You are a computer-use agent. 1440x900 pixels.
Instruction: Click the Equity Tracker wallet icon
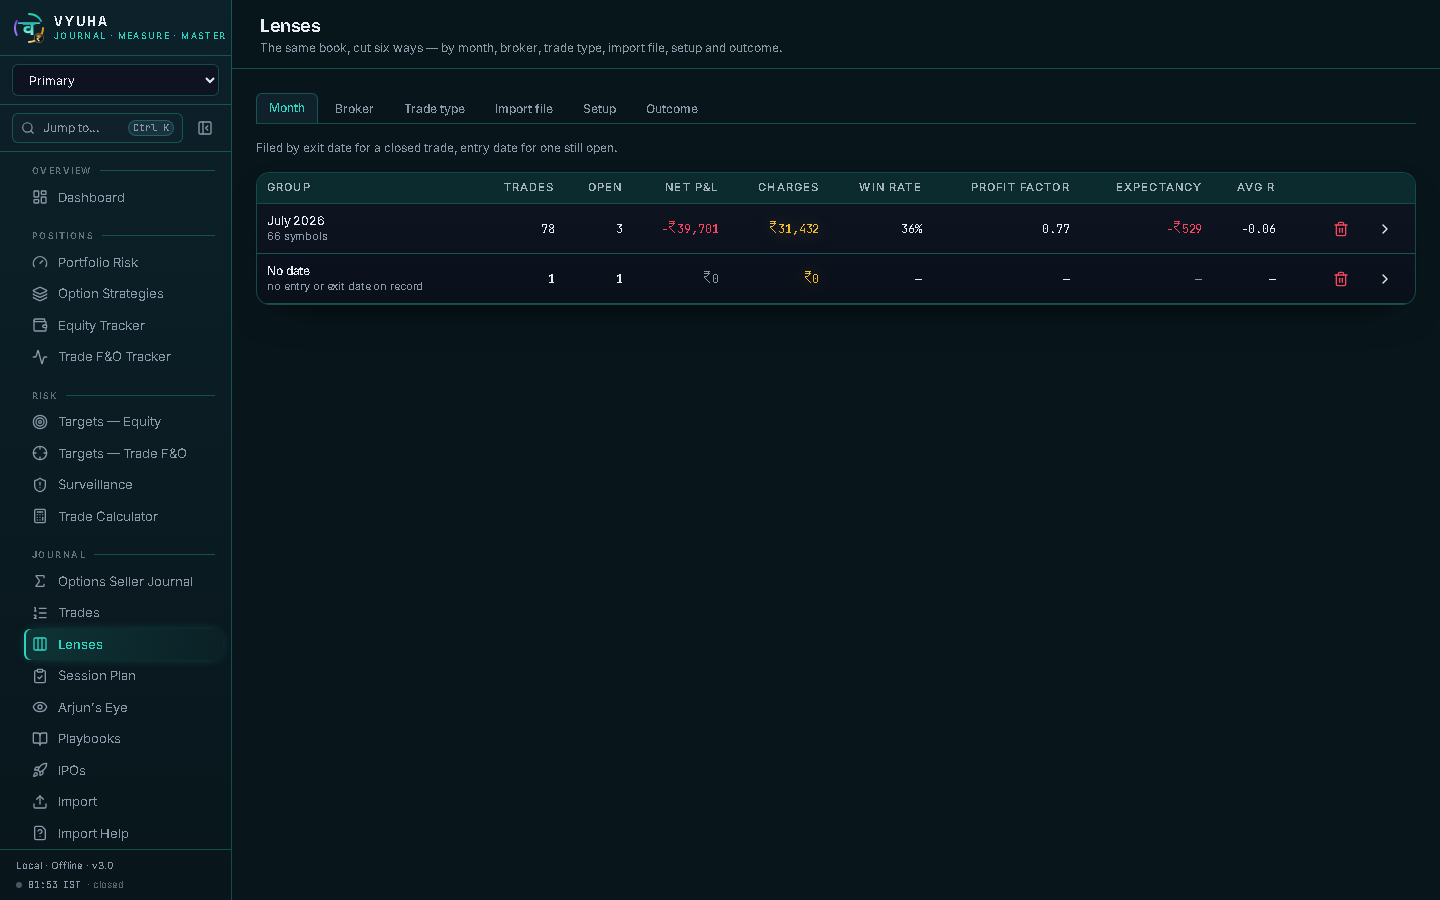click(x=40, y=326)
